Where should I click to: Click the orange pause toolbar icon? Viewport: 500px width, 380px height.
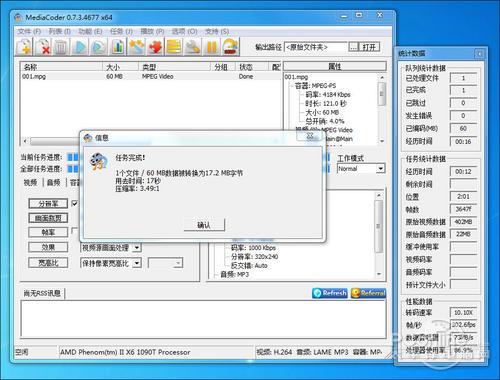[x=212, y=47]
